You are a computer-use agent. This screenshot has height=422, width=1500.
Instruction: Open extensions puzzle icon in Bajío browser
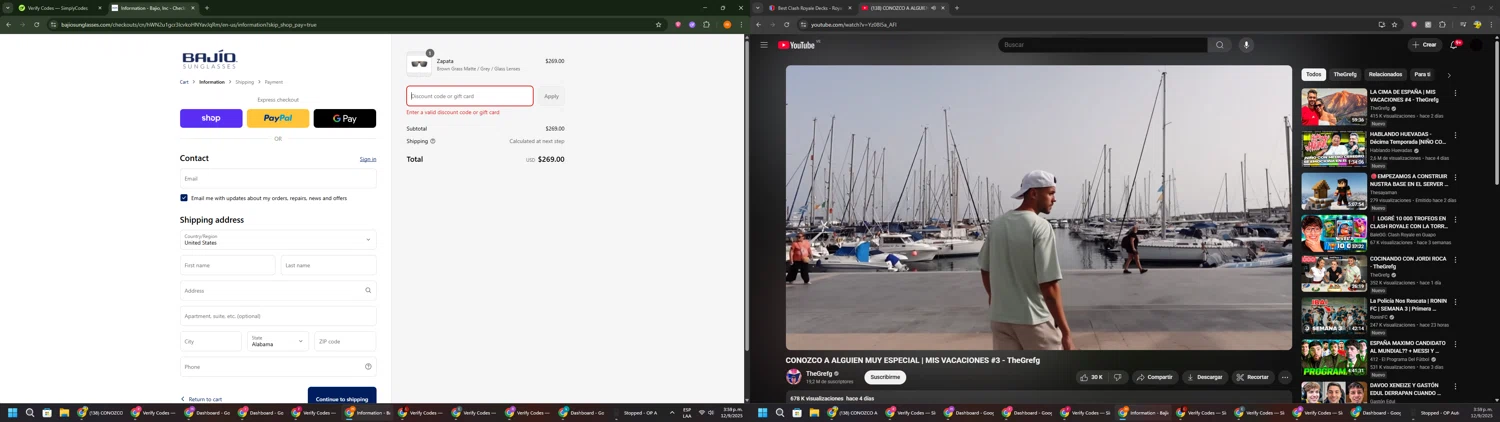(706, 24)
